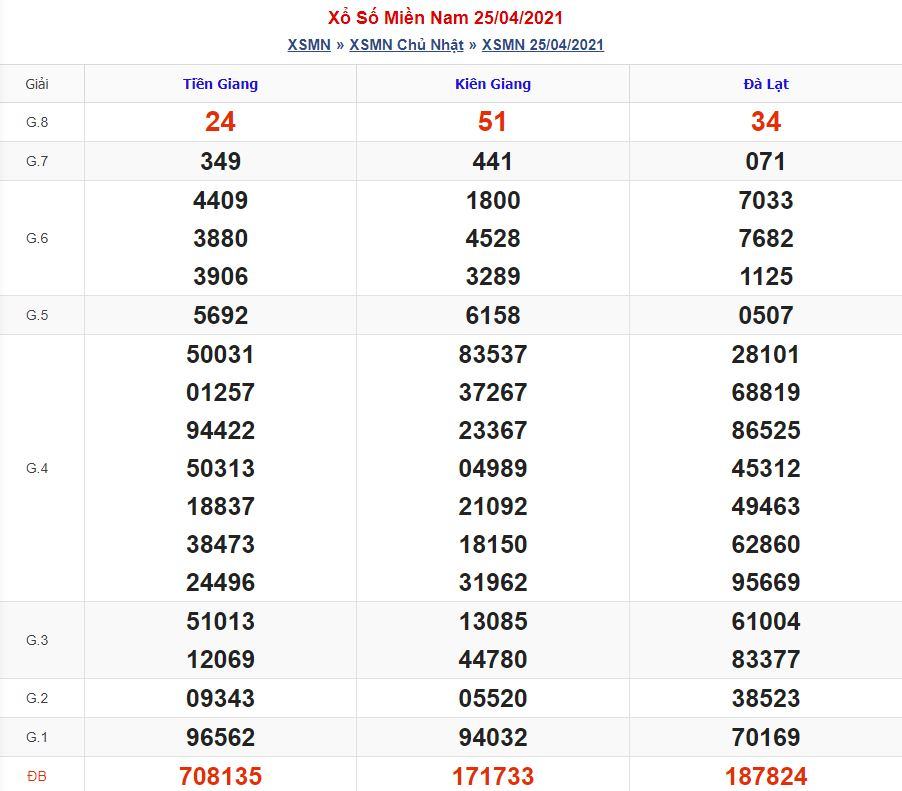Select the G.1 row label

[37, 737]
